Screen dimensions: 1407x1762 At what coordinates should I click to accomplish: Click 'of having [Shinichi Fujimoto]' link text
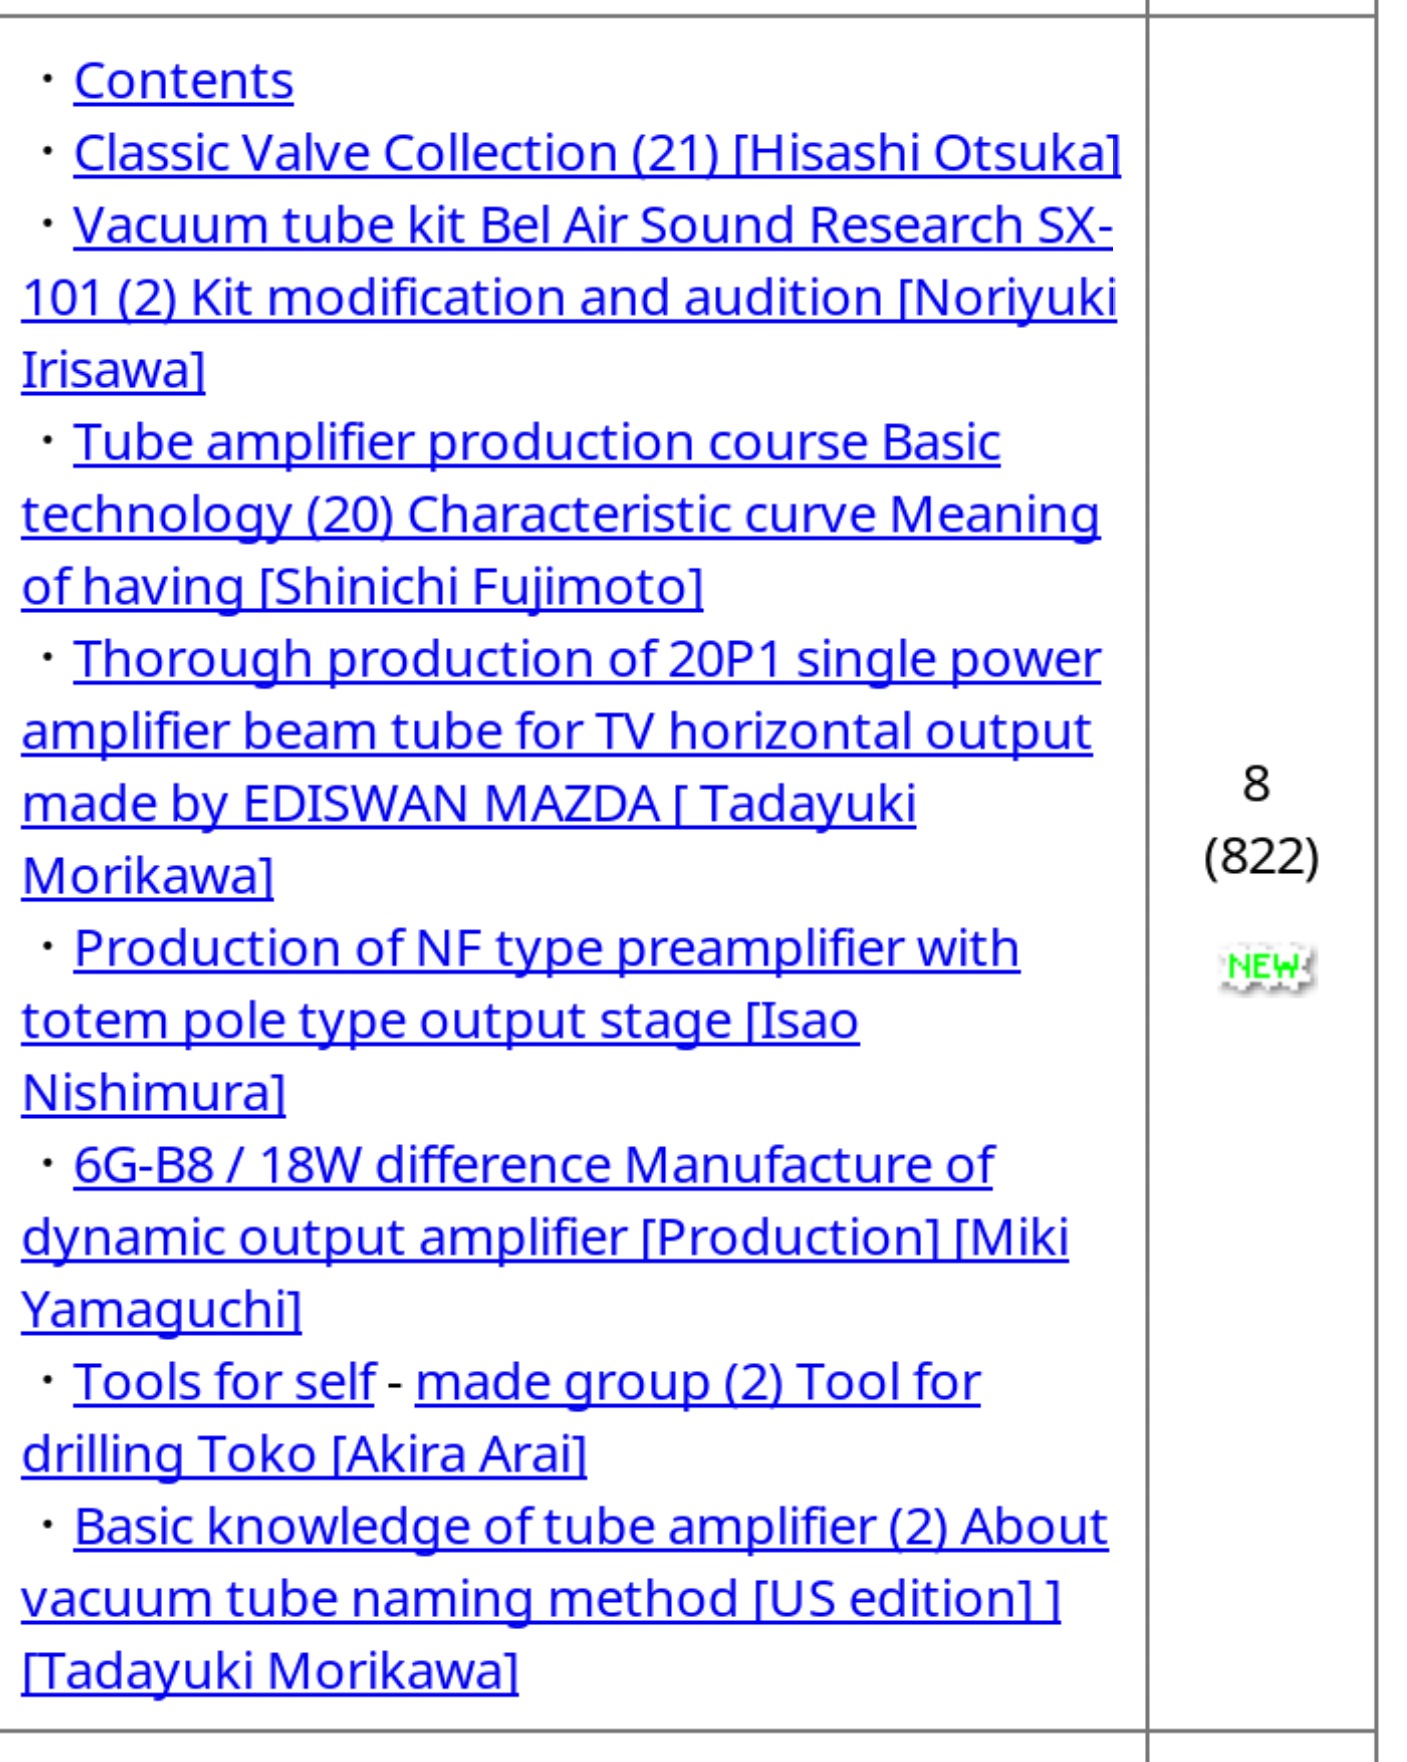pos(363,587)
